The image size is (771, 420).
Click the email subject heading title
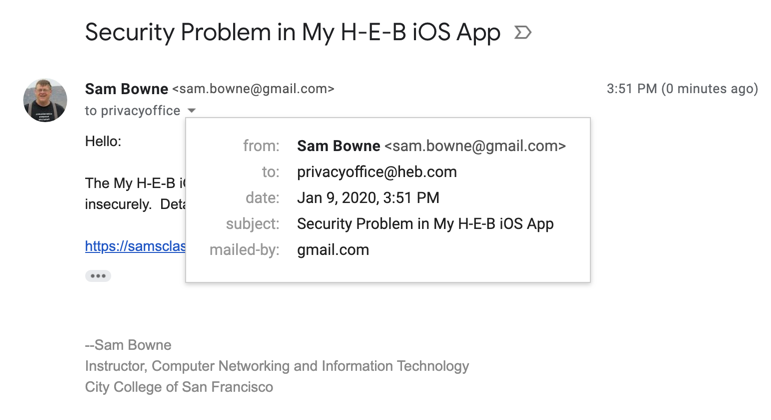click(x=292, y=32)
